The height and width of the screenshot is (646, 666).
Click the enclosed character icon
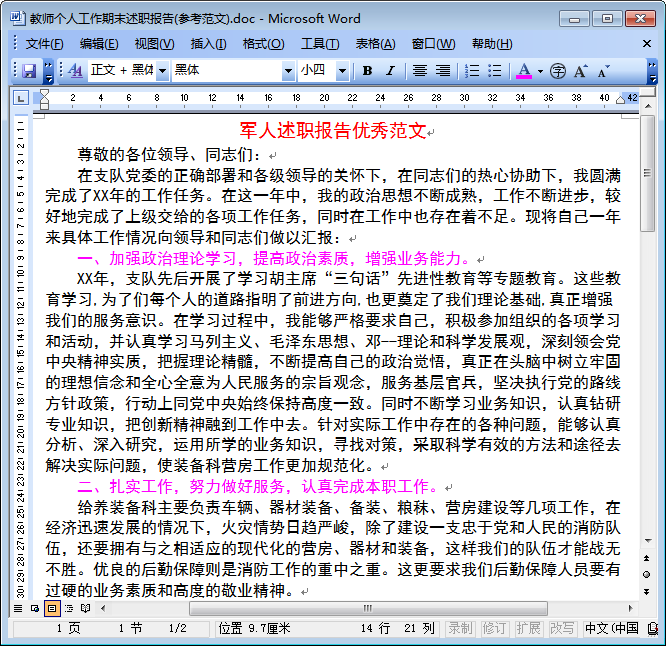tap(558, 71)
